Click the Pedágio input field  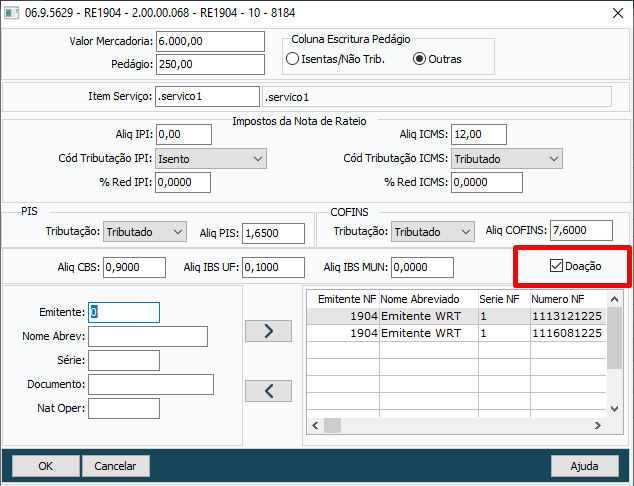210,64
